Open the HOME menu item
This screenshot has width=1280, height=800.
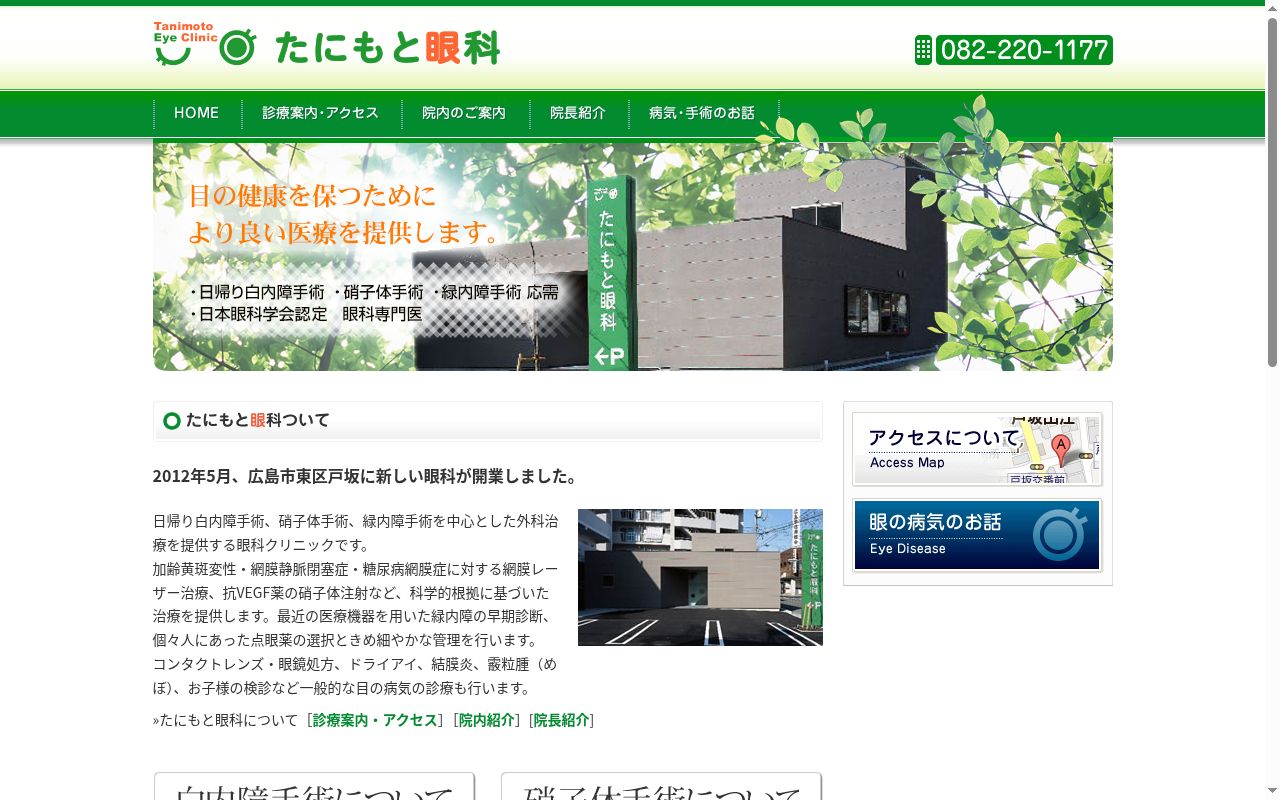click(x=197, y=113)
